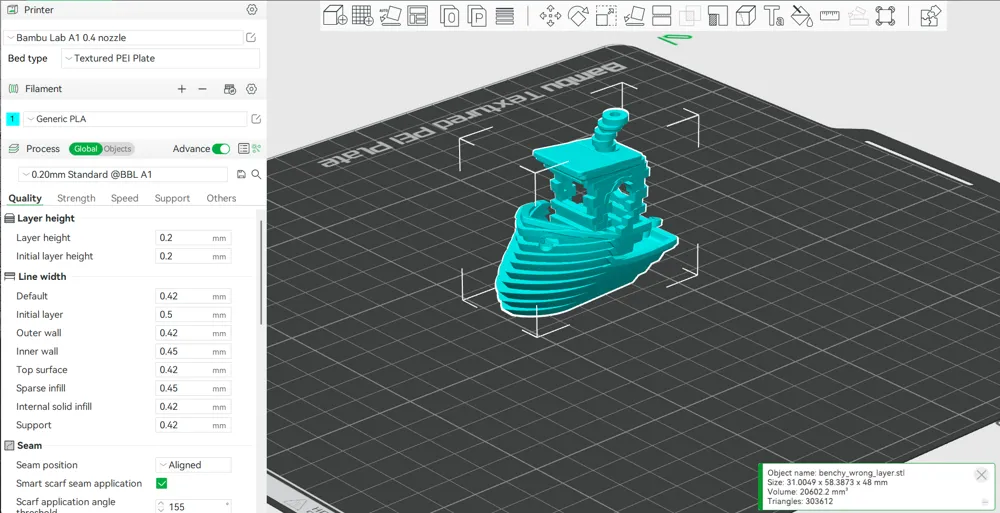Open the Seam painting cube tool
The width and height of the screenshot is (1000, 513).
[x=746, y=16]
